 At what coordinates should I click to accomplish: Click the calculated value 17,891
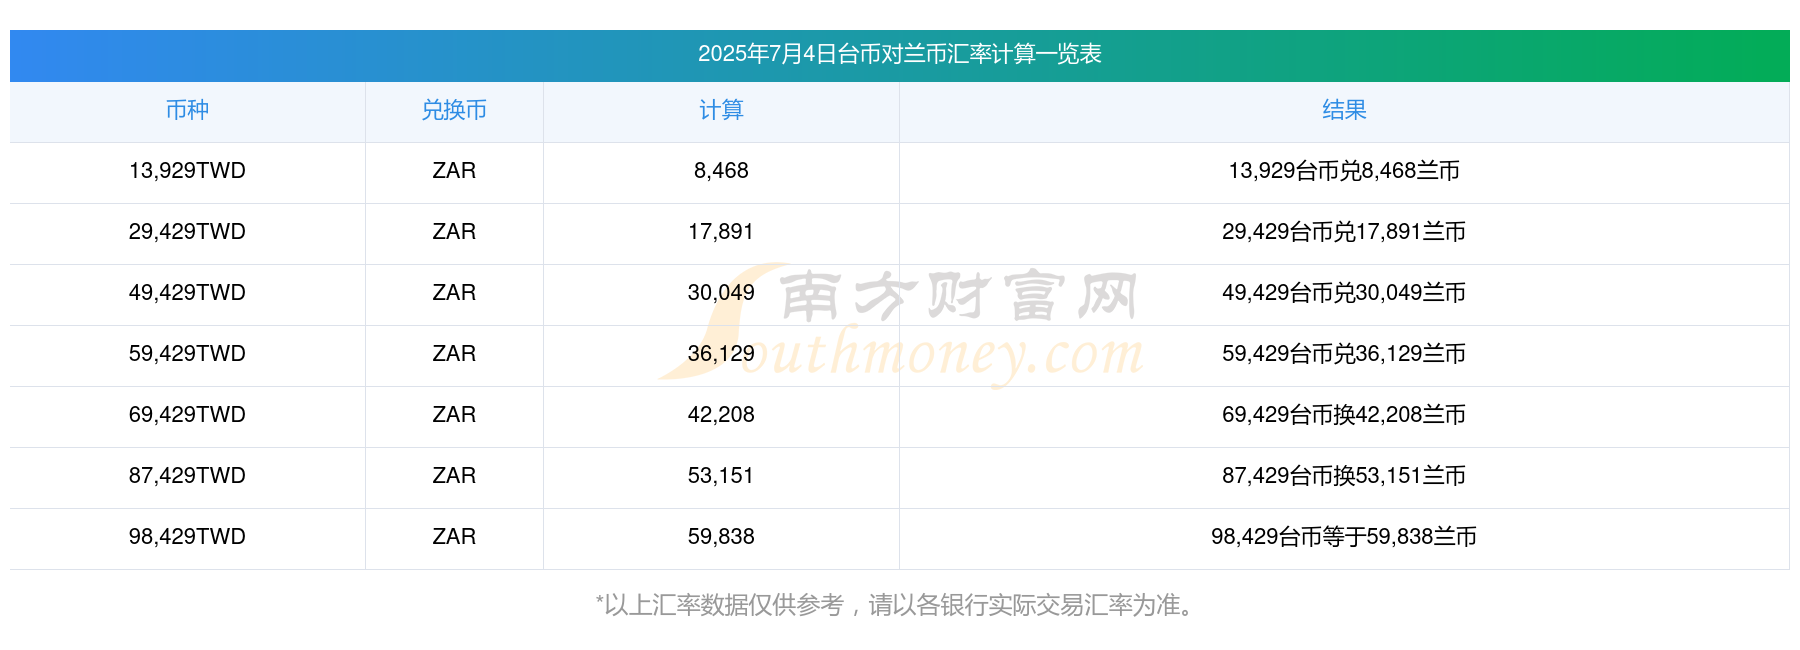coord(721,232)
